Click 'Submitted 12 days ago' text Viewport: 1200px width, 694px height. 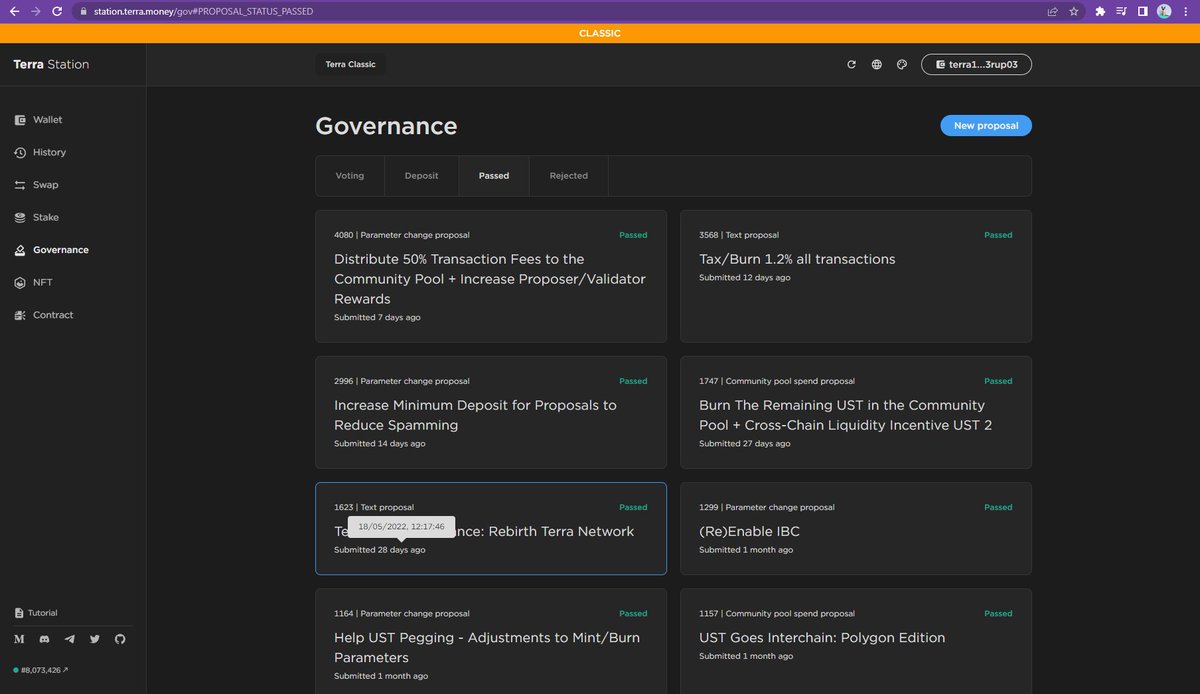pos(744,278)
